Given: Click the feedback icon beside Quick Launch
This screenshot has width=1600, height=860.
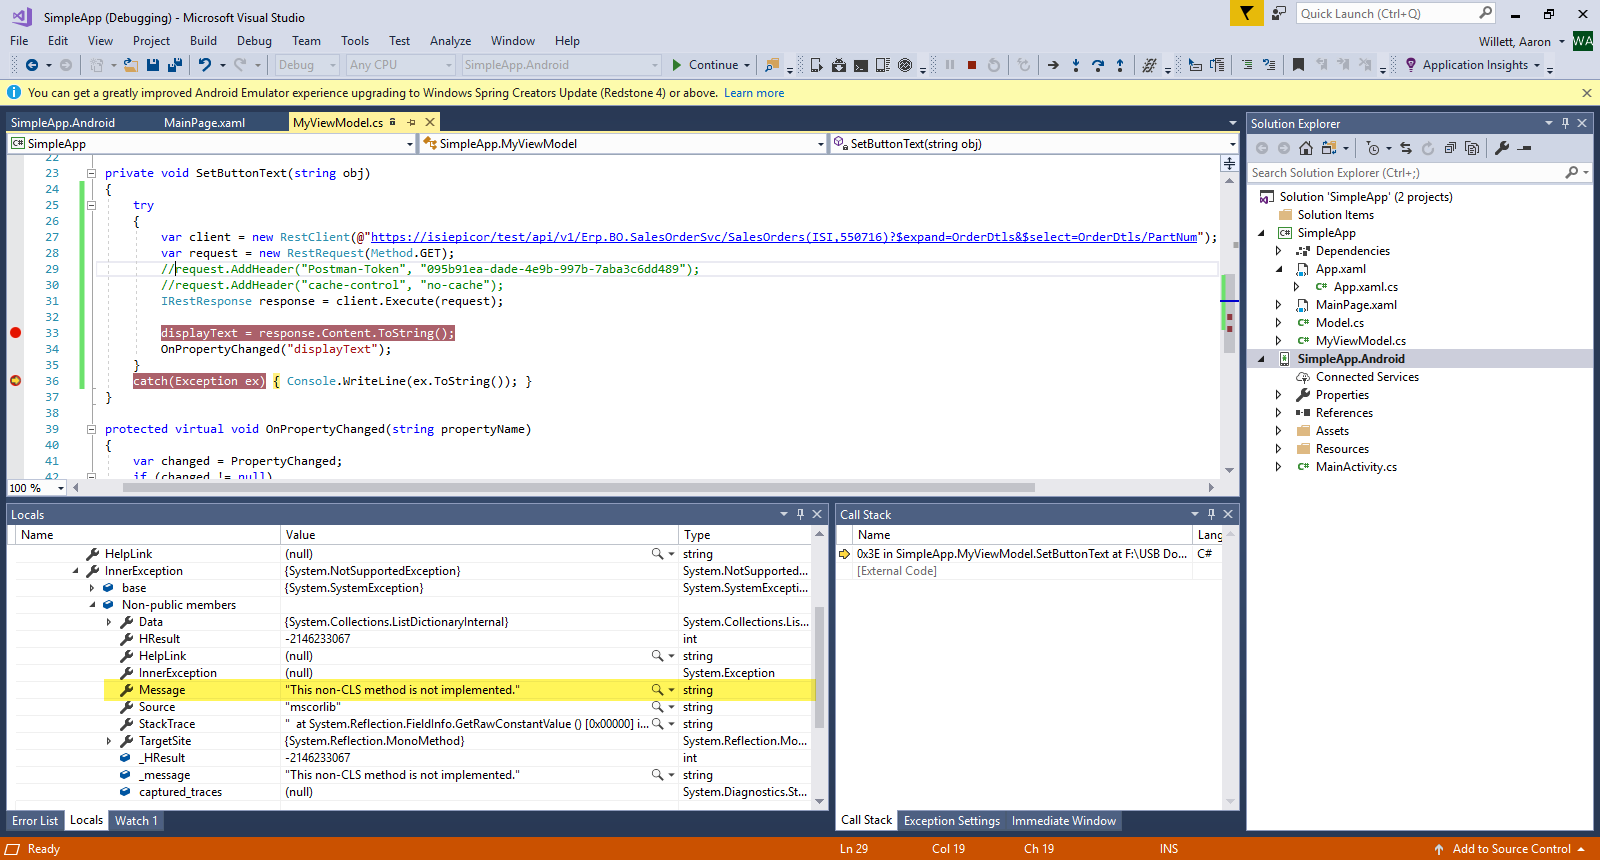Looking at the screenshot, I should tap(1279, 13).
